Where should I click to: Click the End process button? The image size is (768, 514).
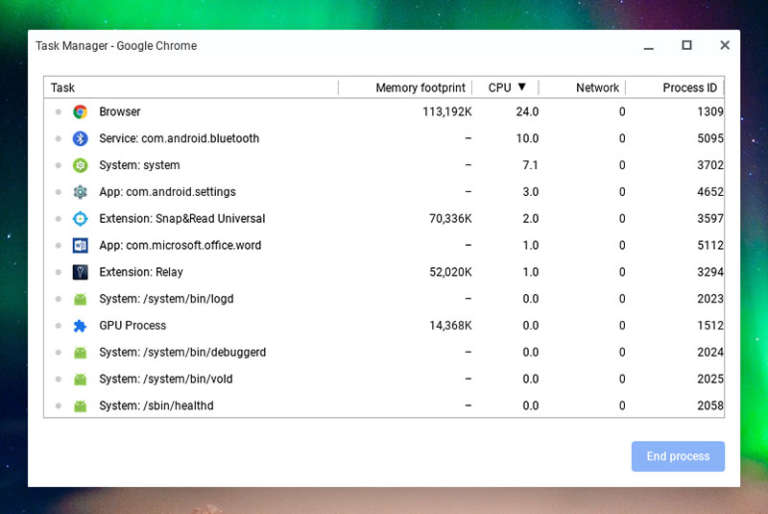[x=678, y=456]
